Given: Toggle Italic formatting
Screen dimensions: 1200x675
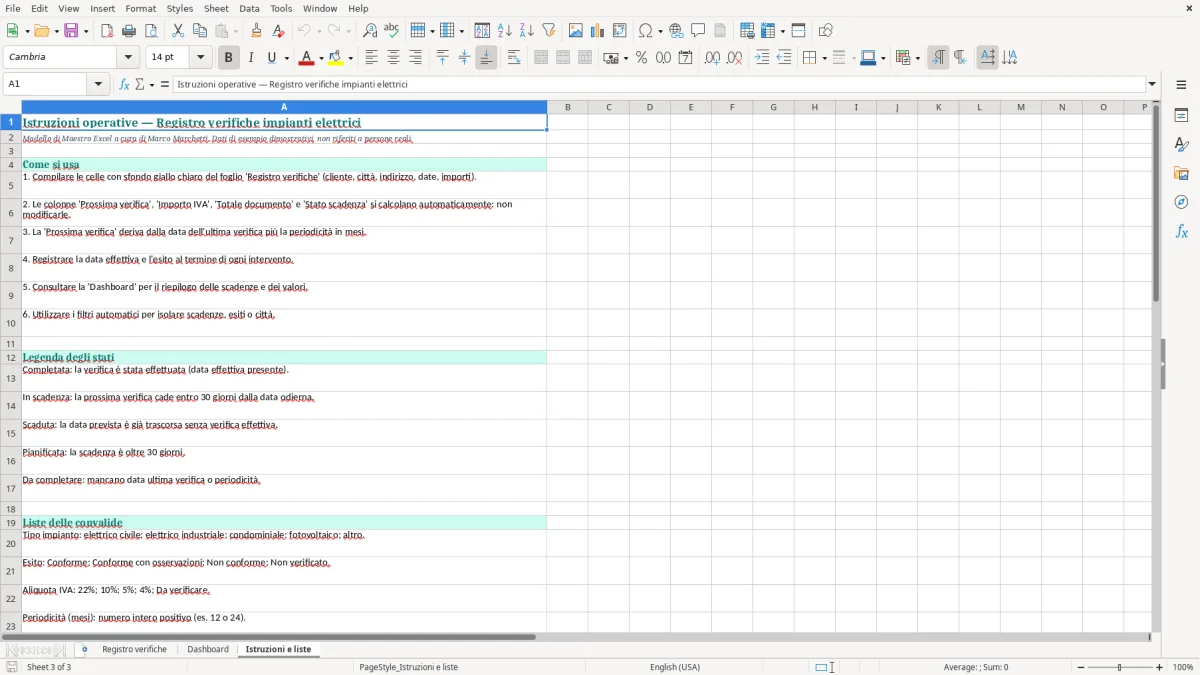Looking at the screenshot, I should (251, 58).
